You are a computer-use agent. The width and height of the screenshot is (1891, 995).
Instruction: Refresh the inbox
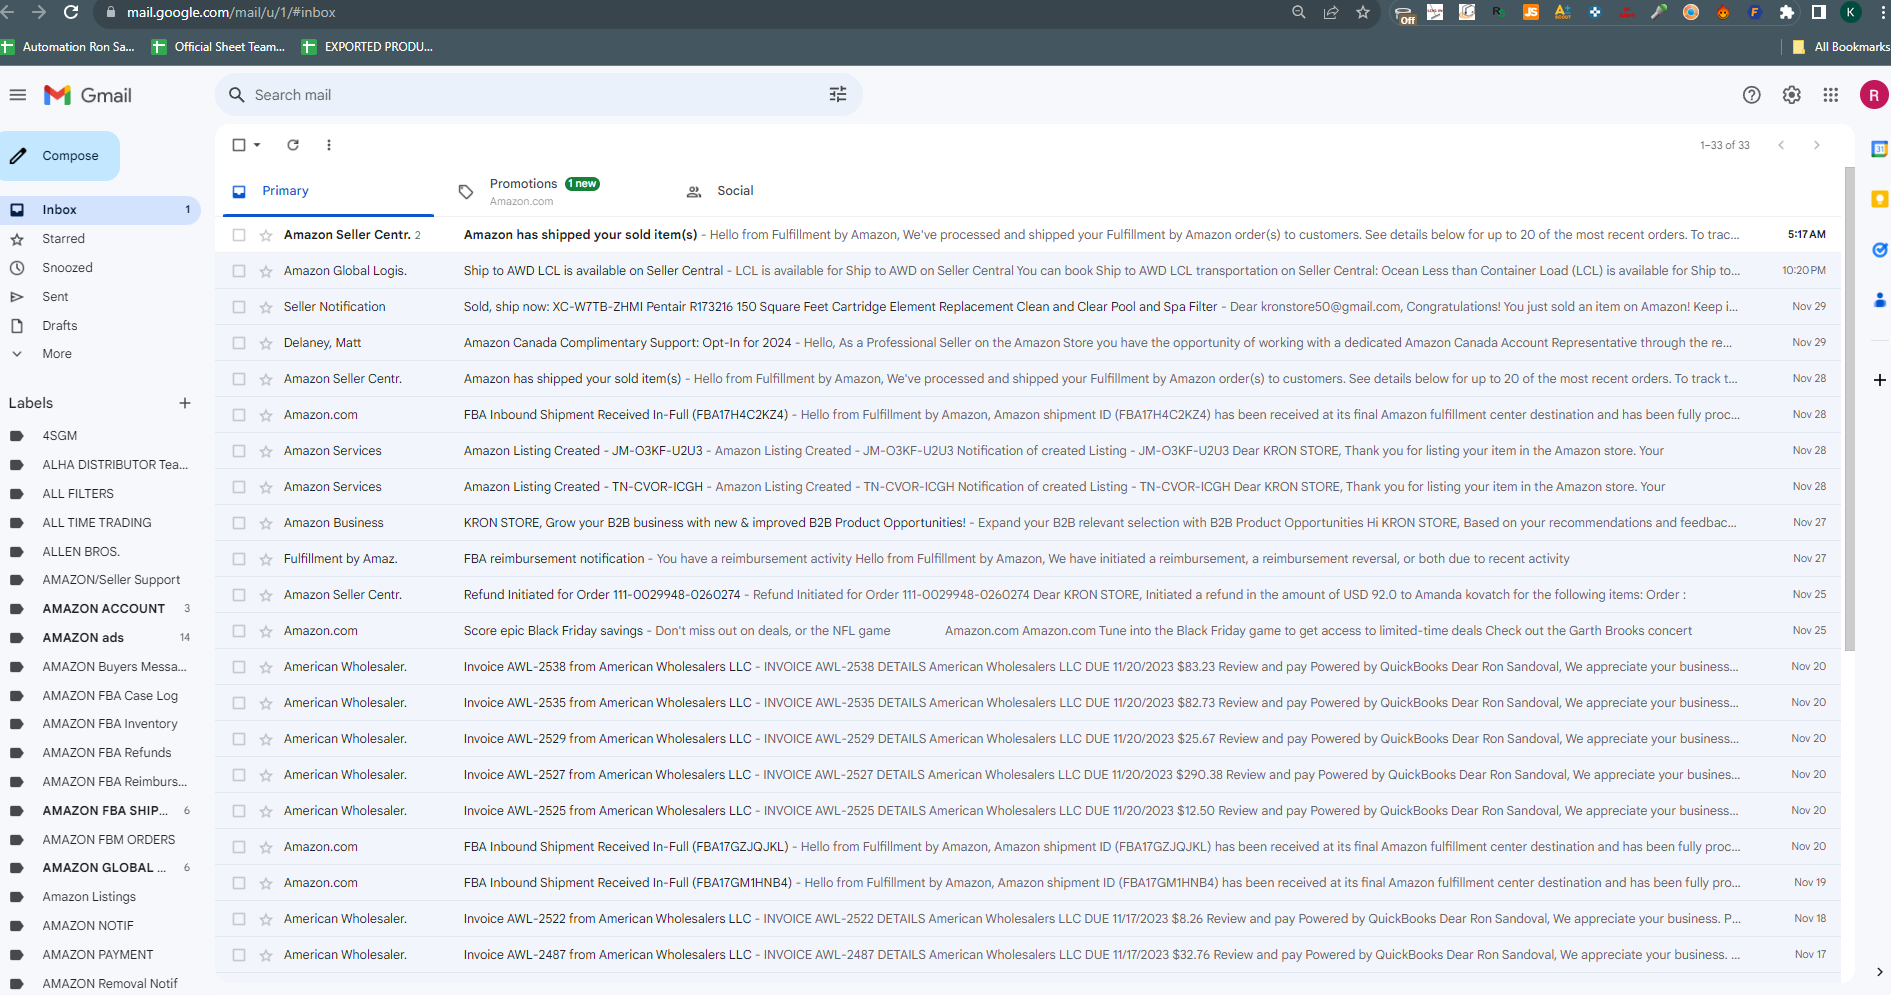(293, 145)
